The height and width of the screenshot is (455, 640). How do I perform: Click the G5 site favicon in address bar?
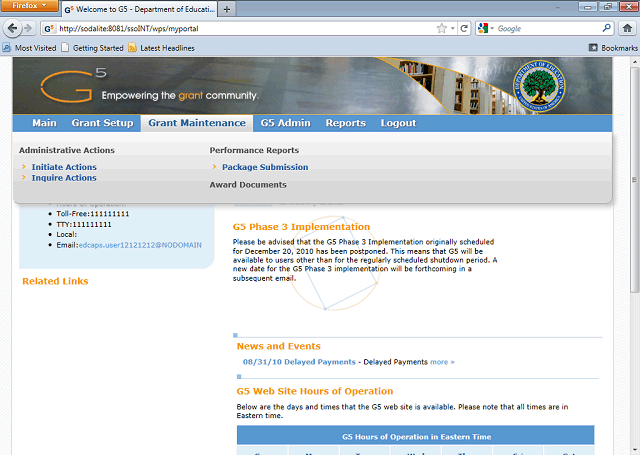pos(49,29)
